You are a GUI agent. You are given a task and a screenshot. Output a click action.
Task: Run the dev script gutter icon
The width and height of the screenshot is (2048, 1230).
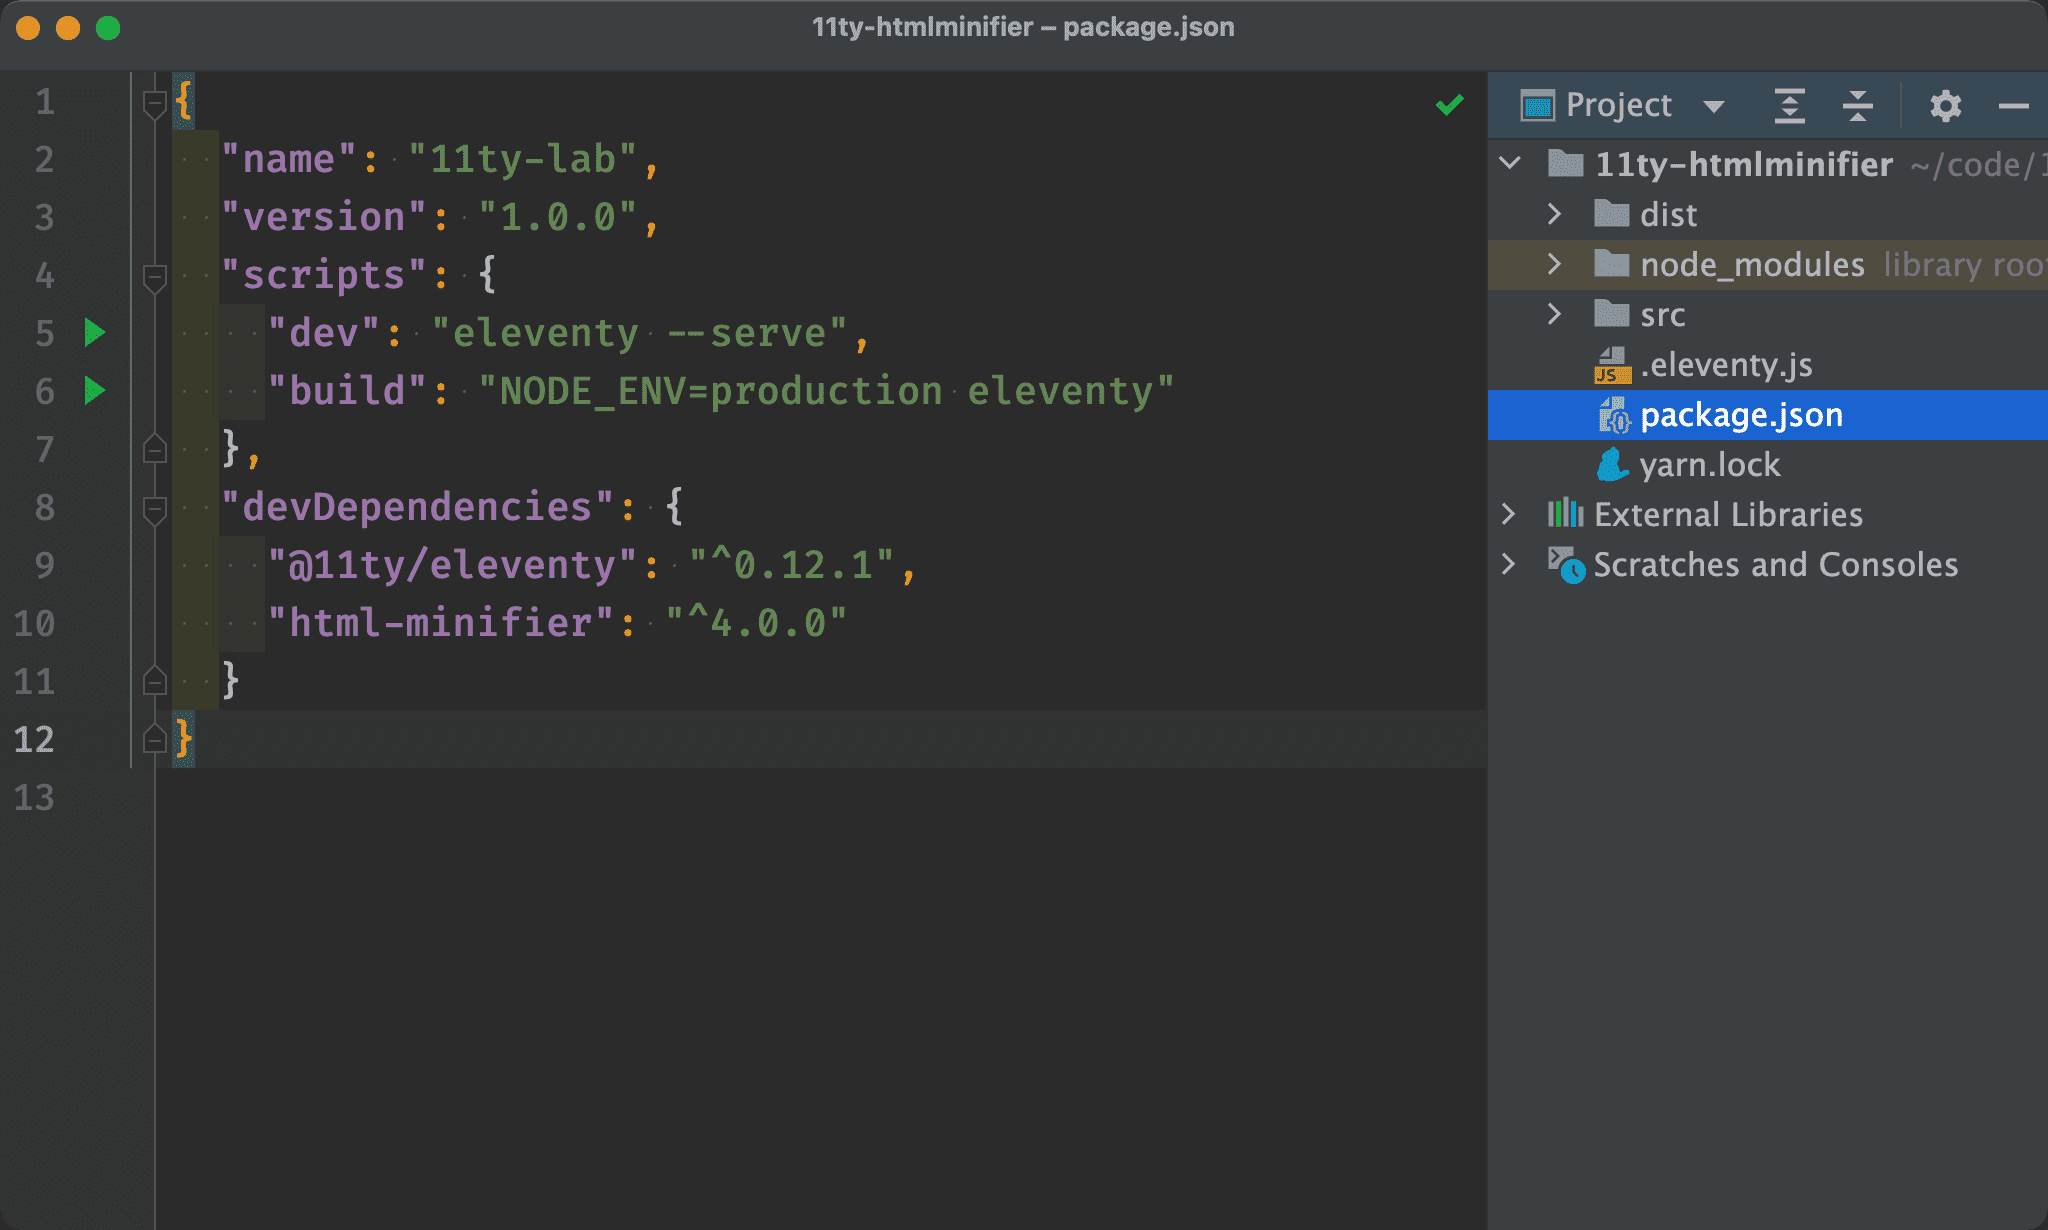pos(95,332)
